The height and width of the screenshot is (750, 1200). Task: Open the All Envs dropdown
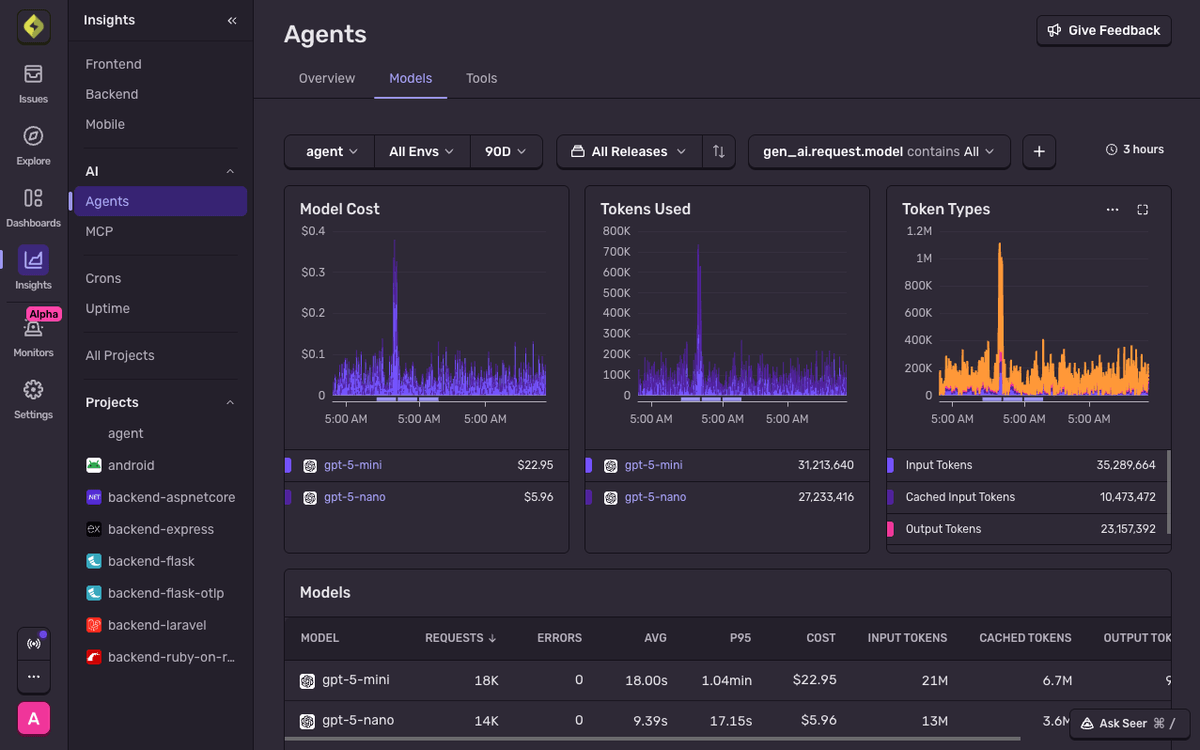click(x=421, y=151)
